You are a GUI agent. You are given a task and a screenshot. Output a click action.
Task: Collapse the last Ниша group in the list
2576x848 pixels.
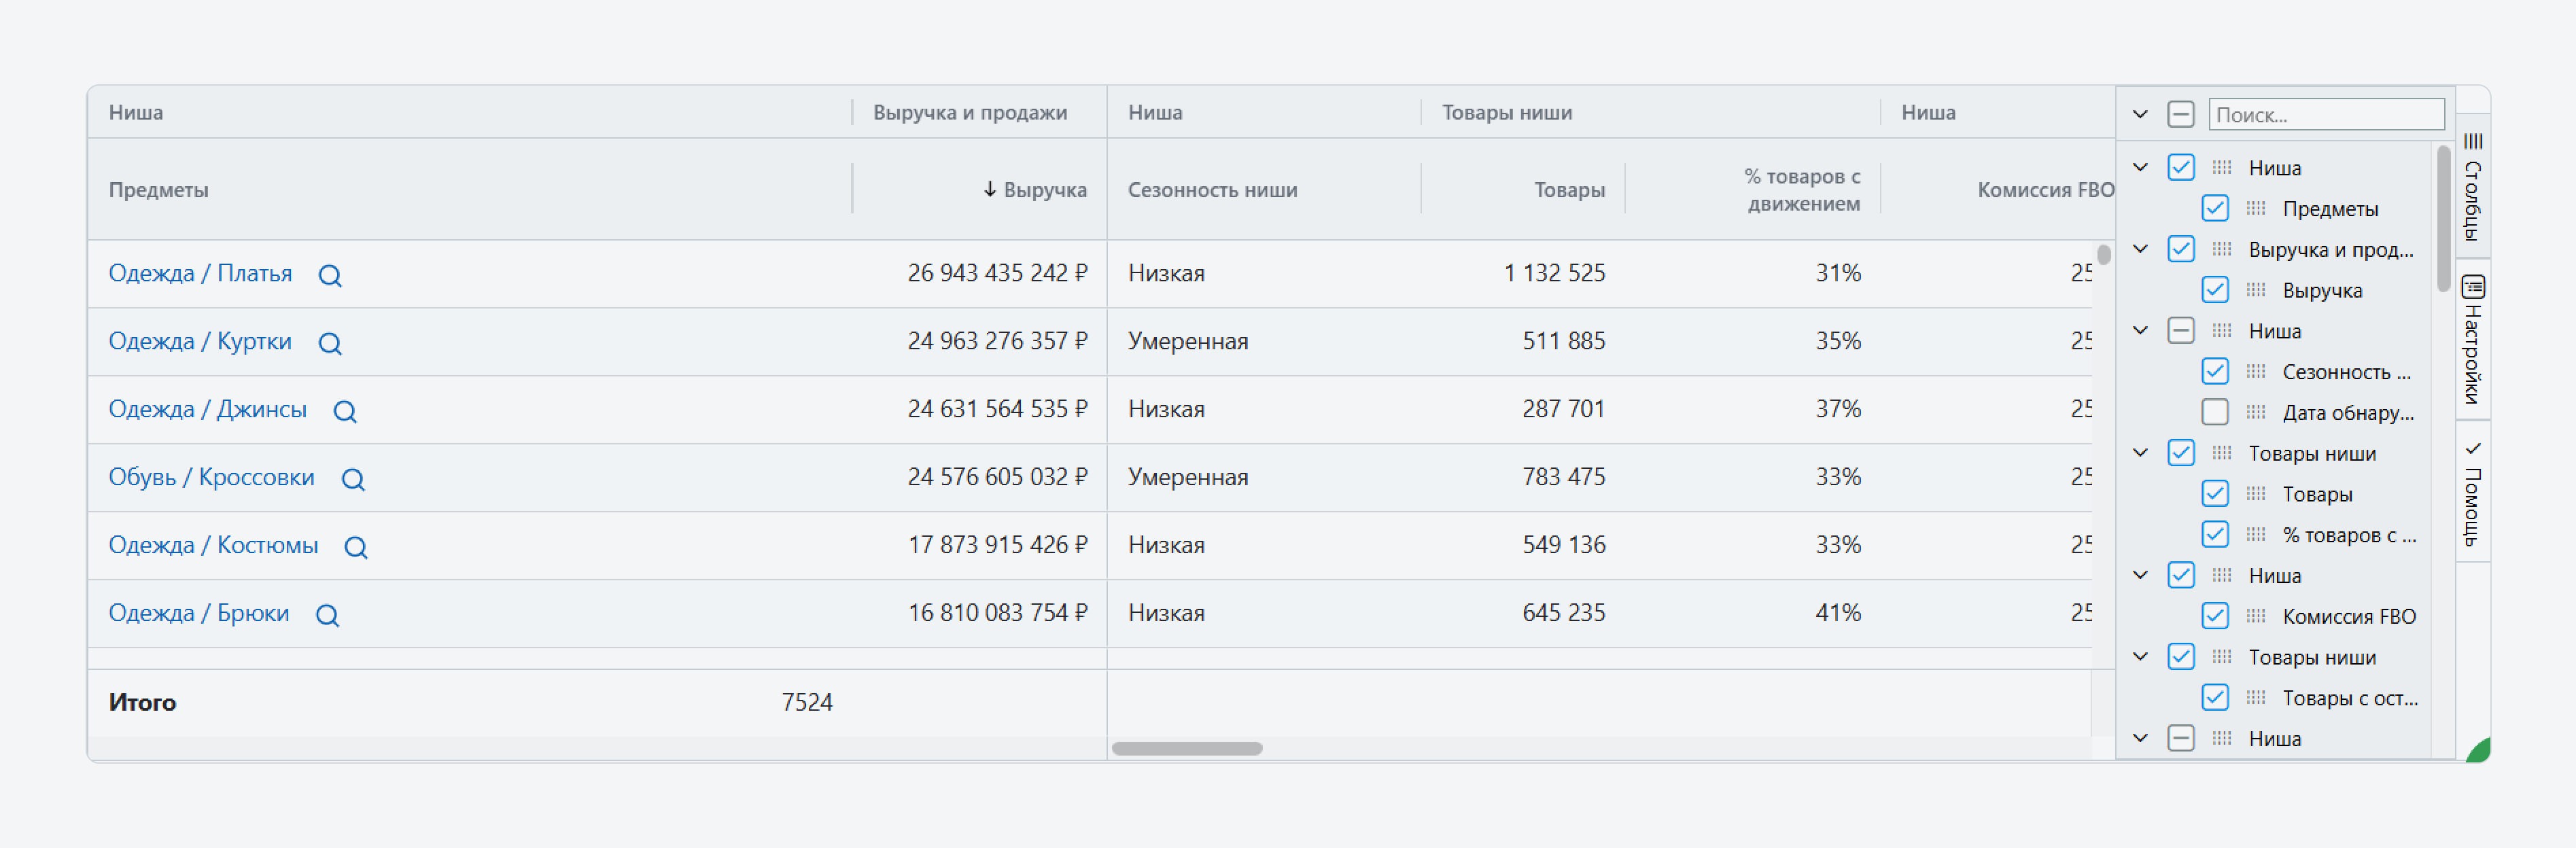2140,738
